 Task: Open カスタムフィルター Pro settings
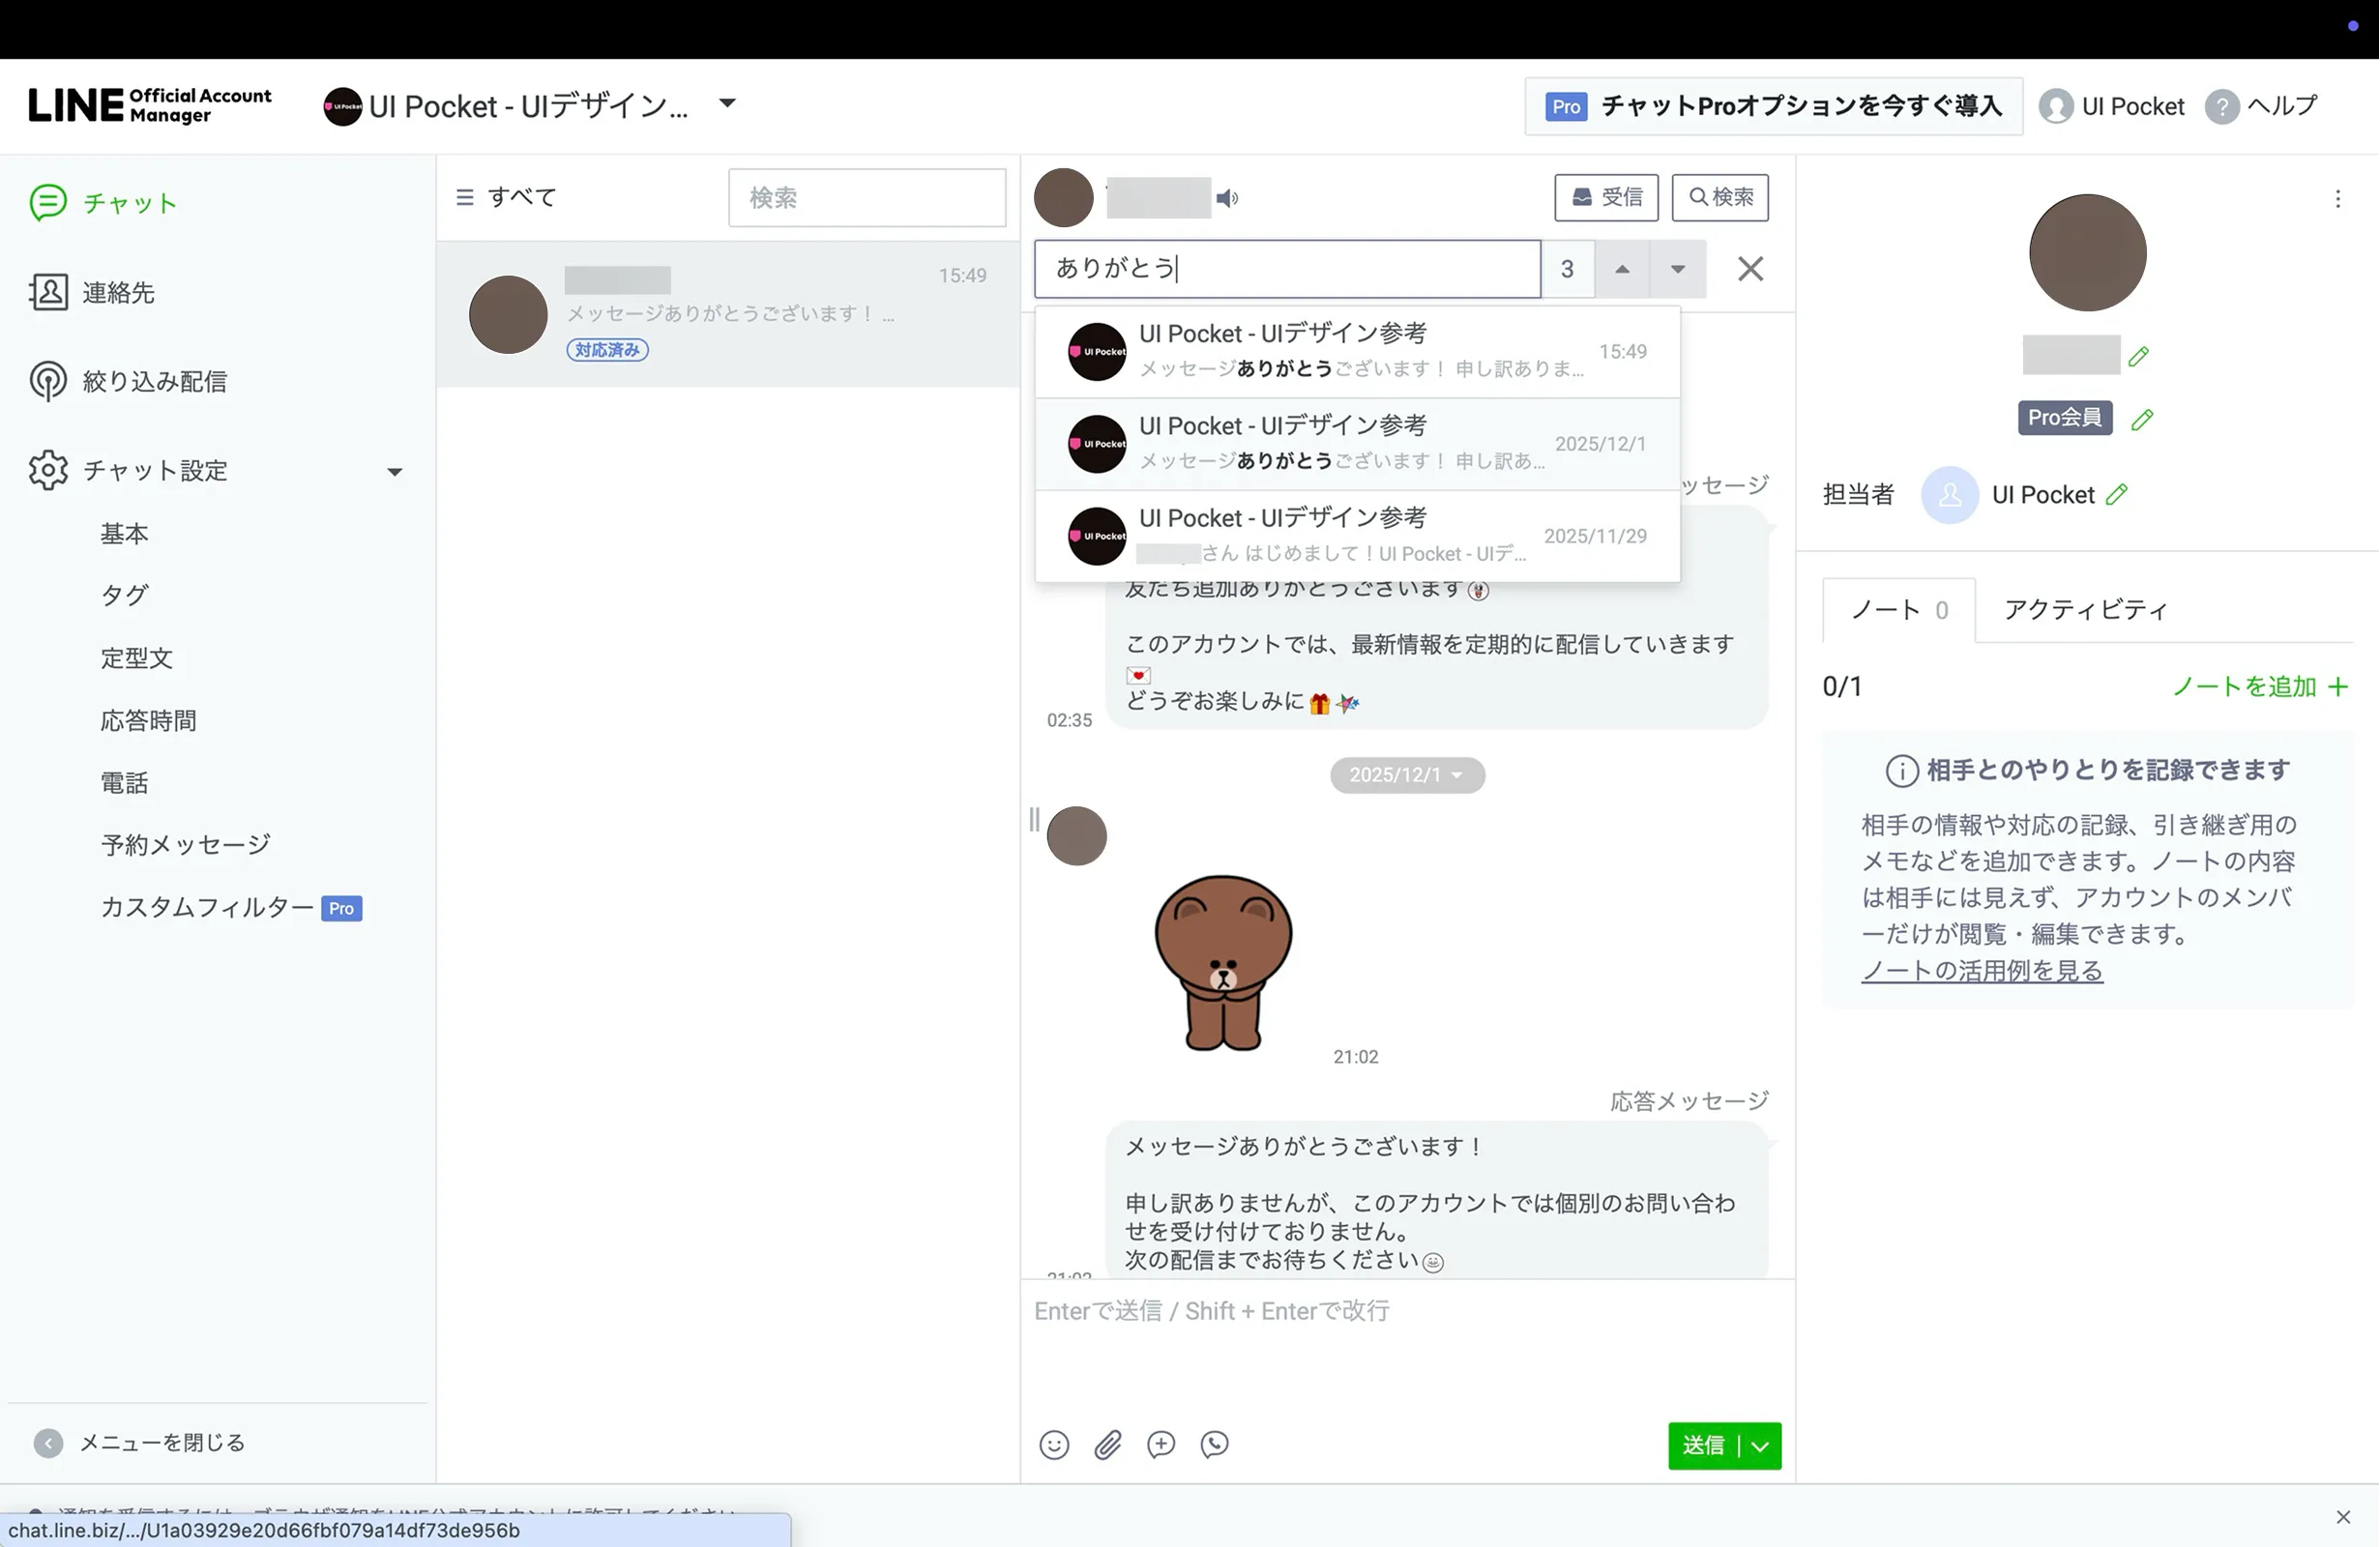(231, 907)
